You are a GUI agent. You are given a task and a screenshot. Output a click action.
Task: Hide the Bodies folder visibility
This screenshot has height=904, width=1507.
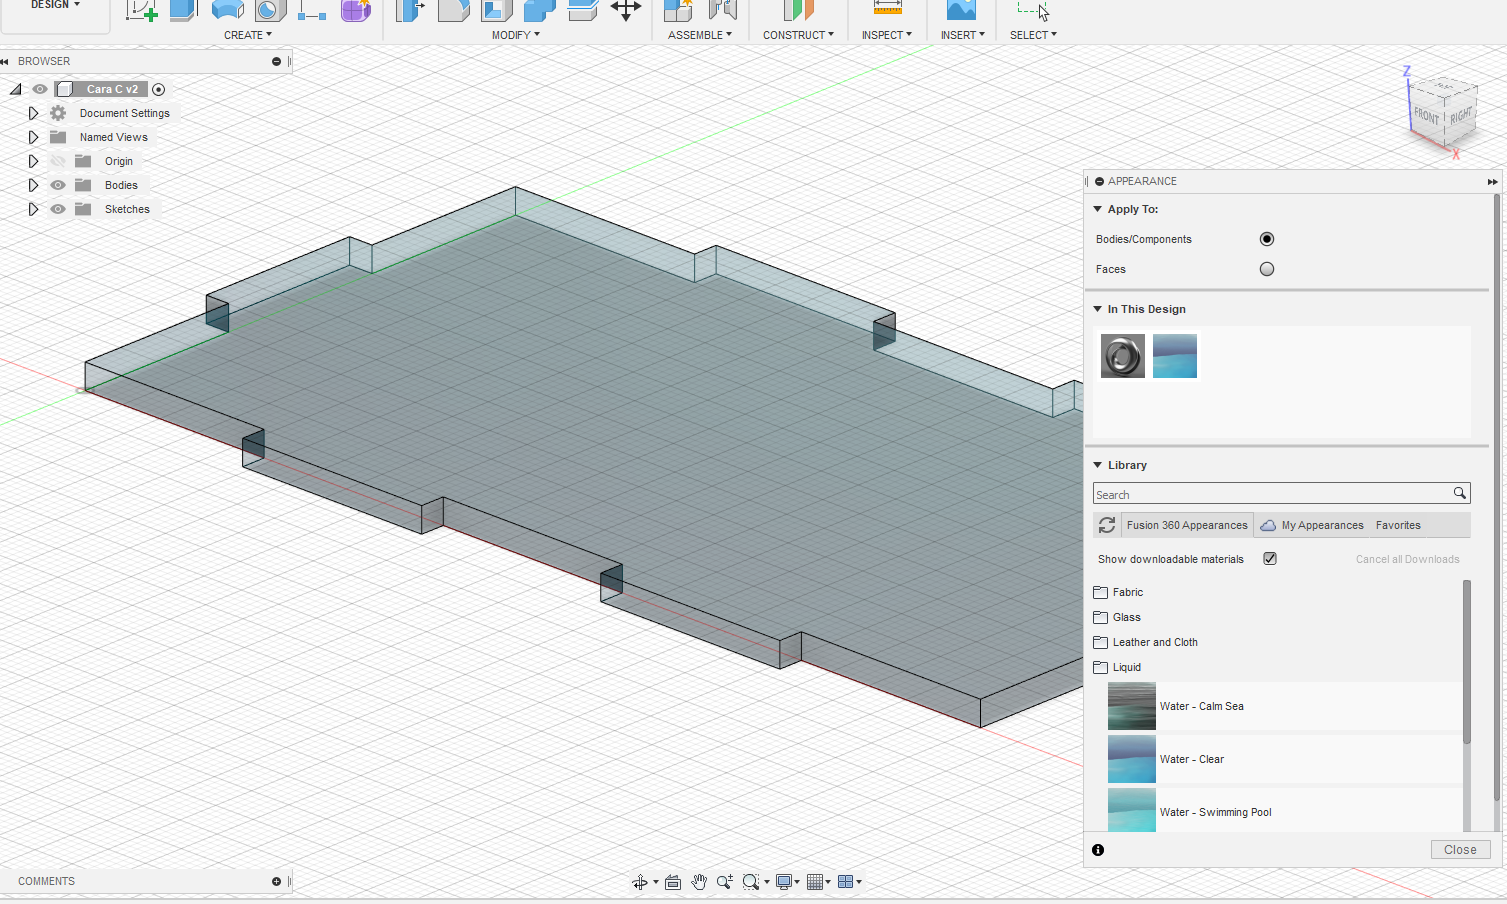click(x=58, y=185)
